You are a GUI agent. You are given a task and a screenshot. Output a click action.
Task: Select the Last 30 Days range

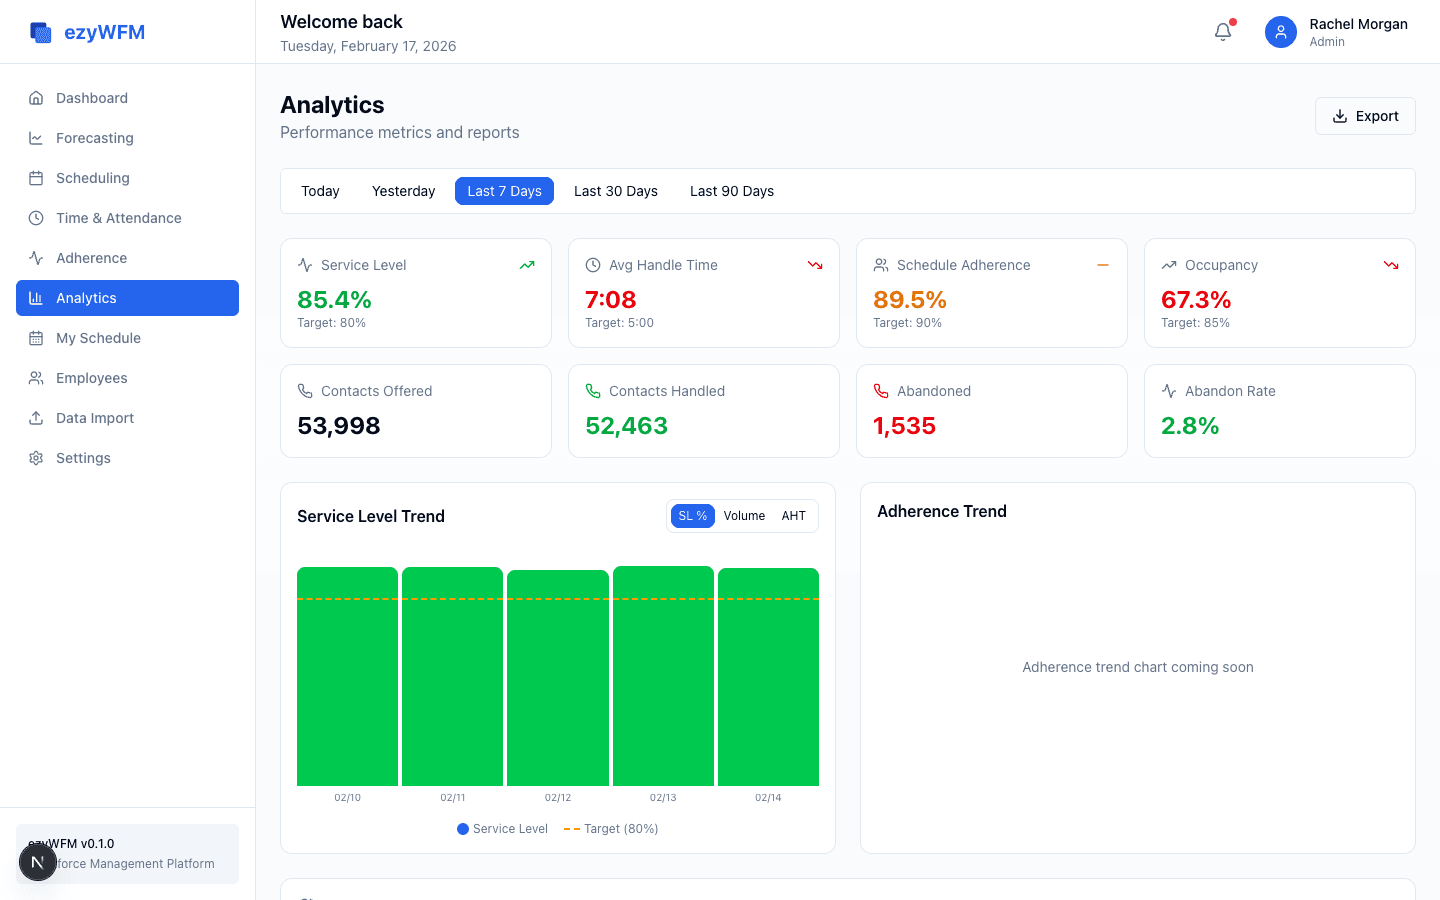(615, 191)
